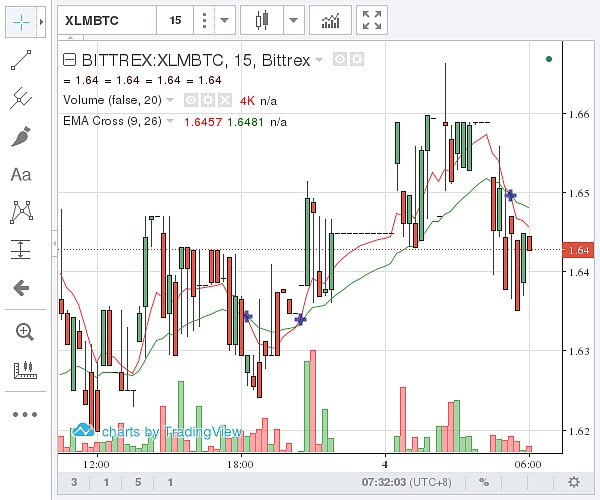This screenshot has width=600, height=500.
Task: Click the red 1.64 price label
Action: click(578, 250)
